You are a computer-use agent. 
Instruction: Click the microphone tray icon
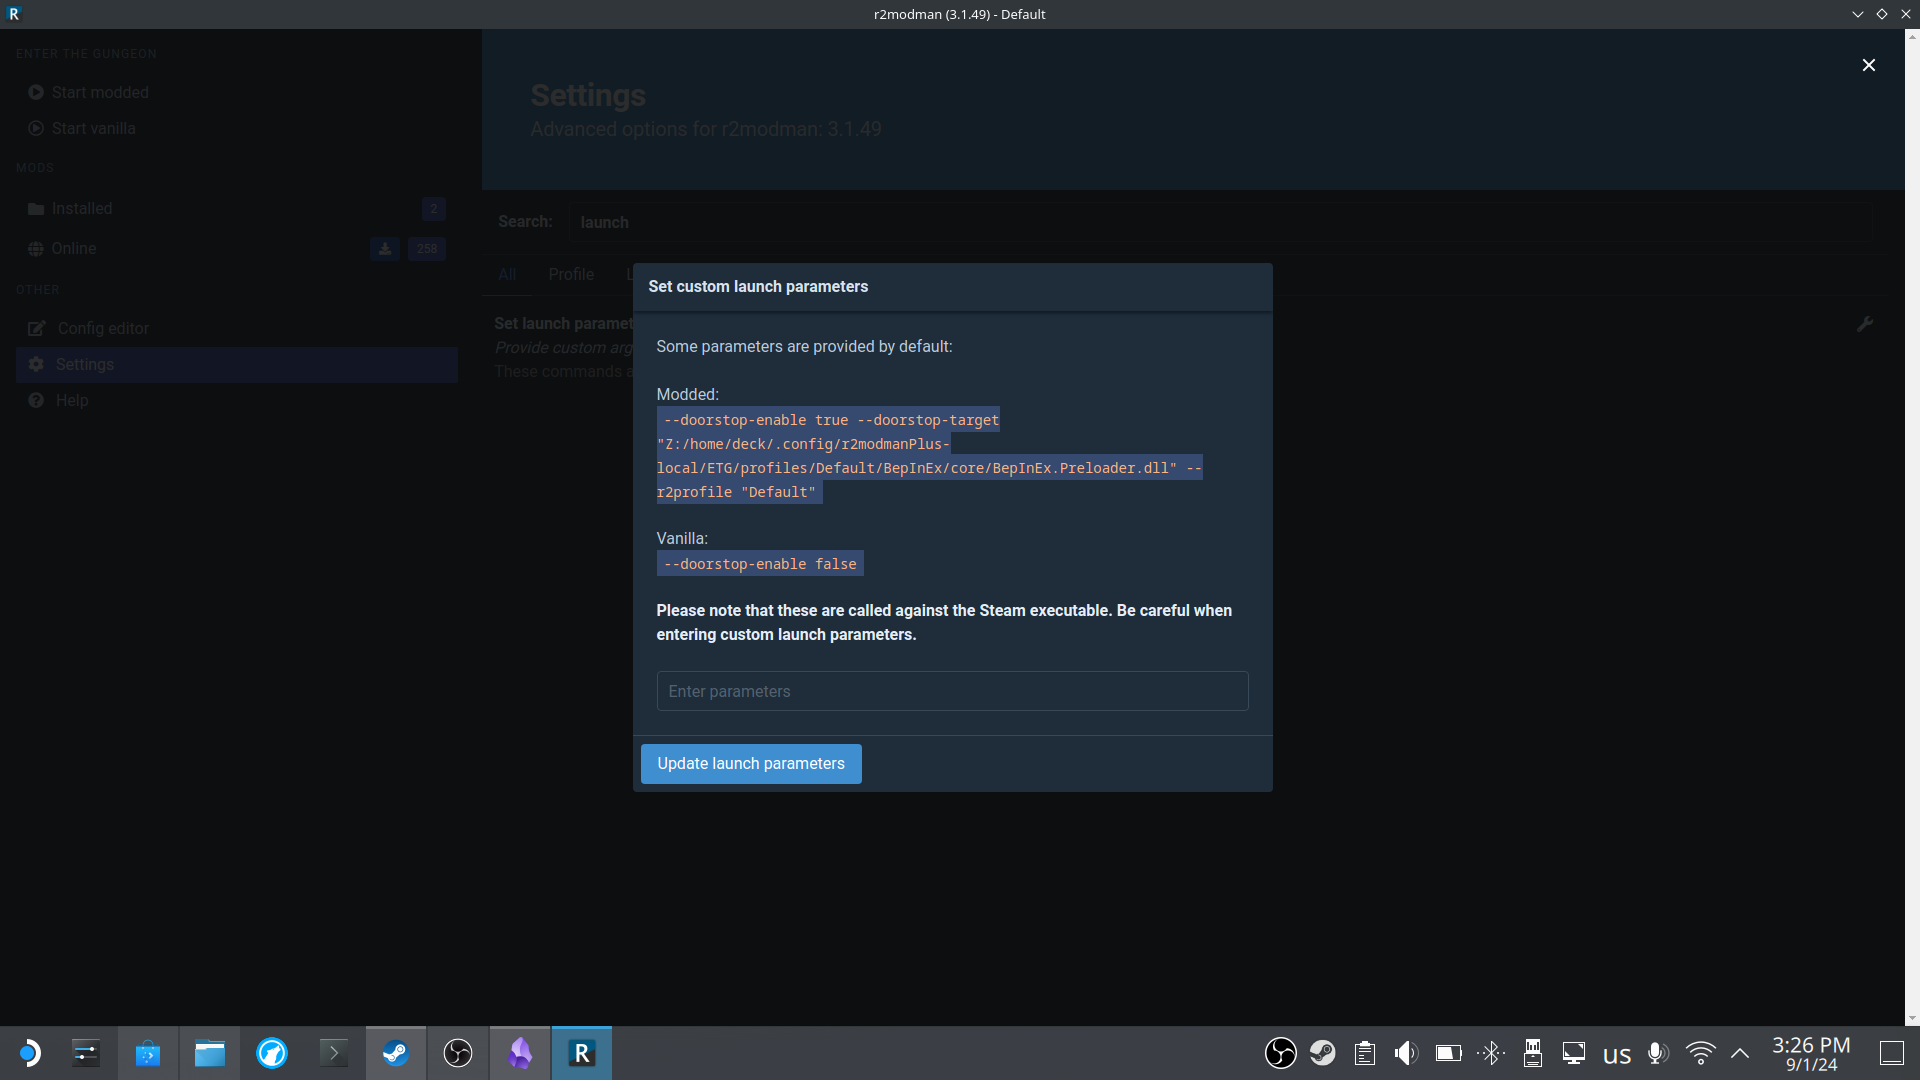pos(1658,1053)
